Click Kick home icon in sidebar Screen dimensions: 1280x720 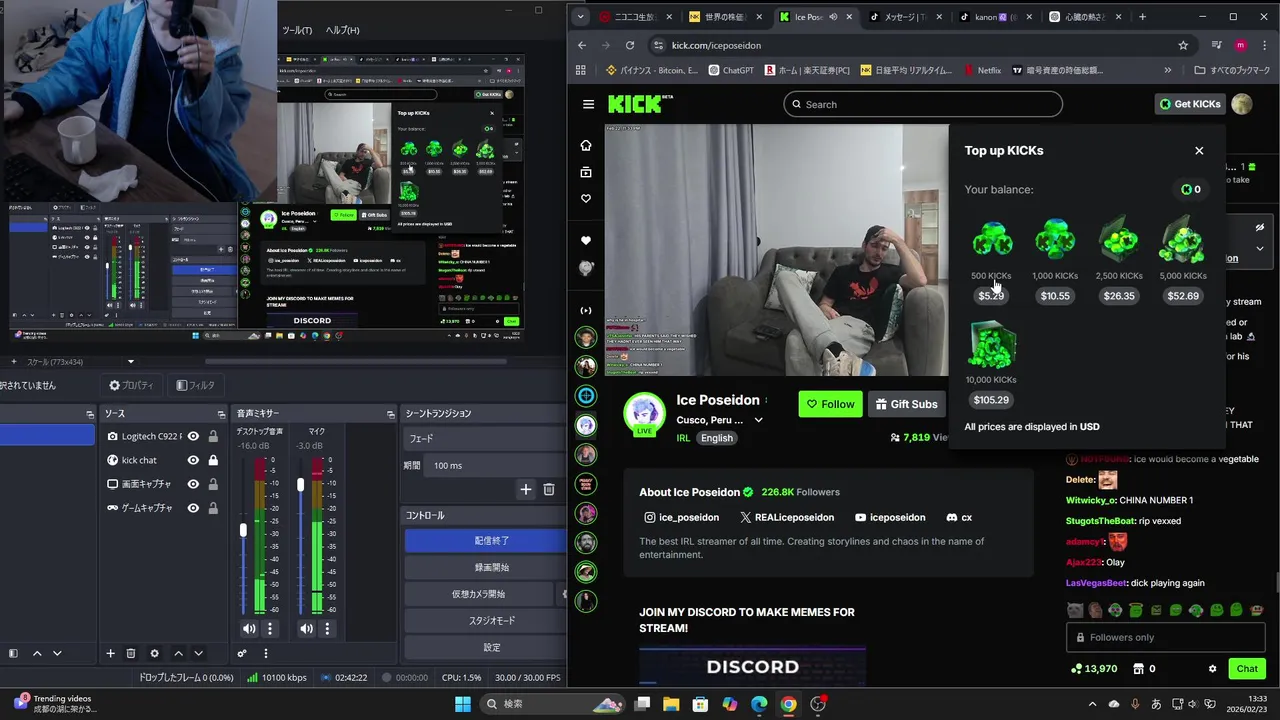586,146
